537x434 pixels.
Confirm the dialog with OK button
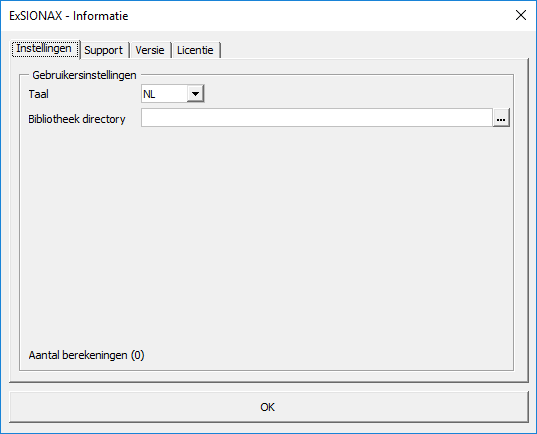coord(268,407)
